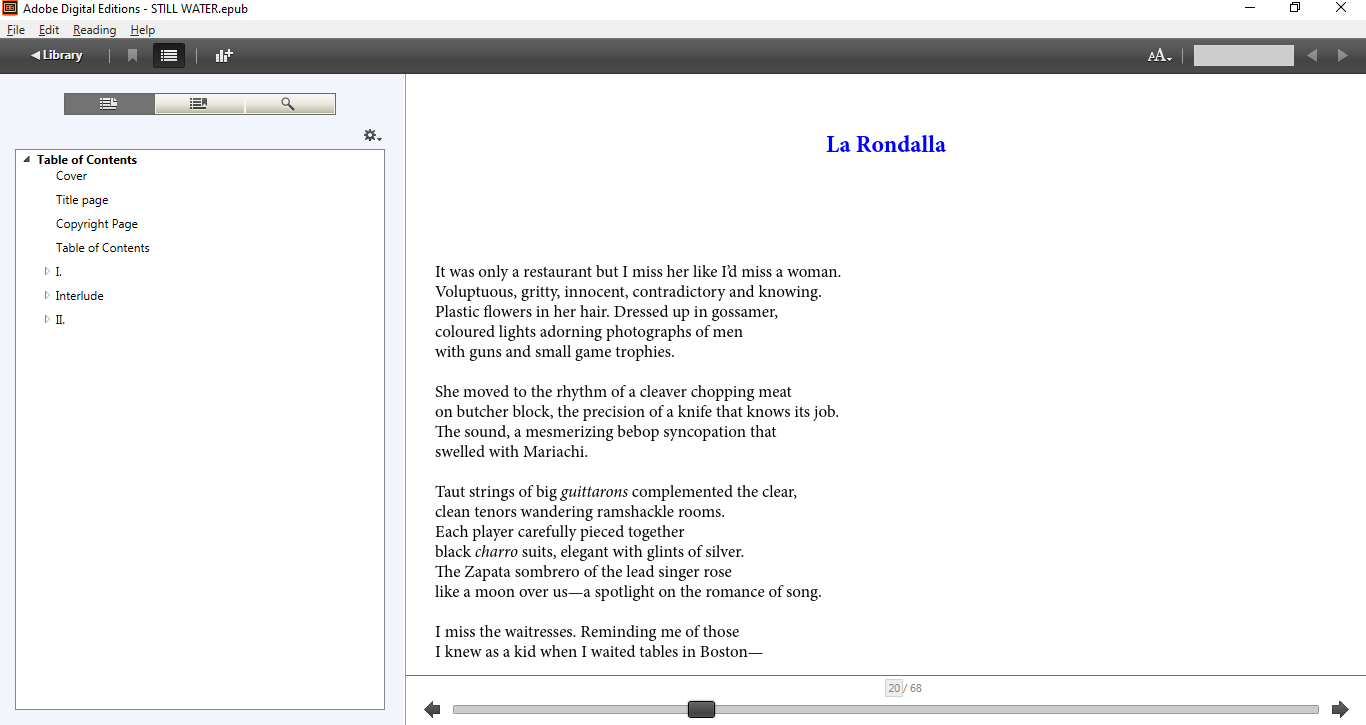Viewport: 1366px width, 725px height.
Task: Switch to Table of Contents tab
Action: click(x=109, y=104)
